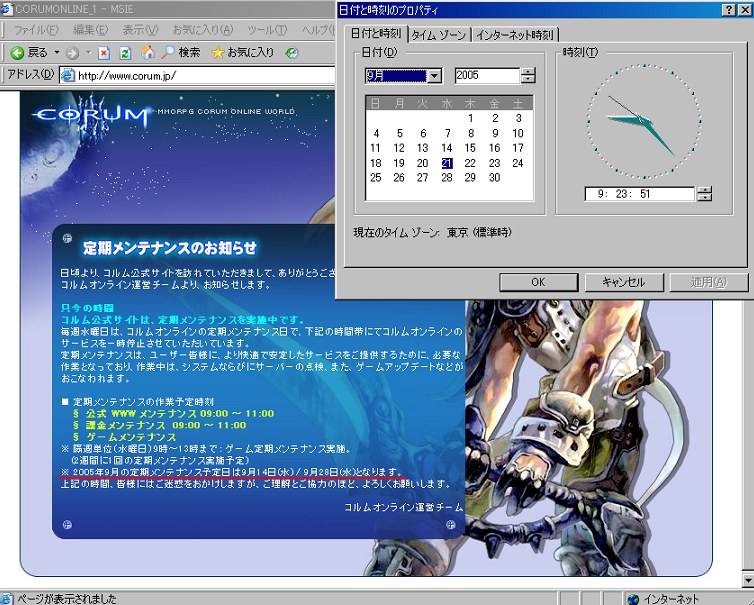Select day 30 in the calendar
The width and height of the screenshot is (754, 605).
click(x=494, y=177)
